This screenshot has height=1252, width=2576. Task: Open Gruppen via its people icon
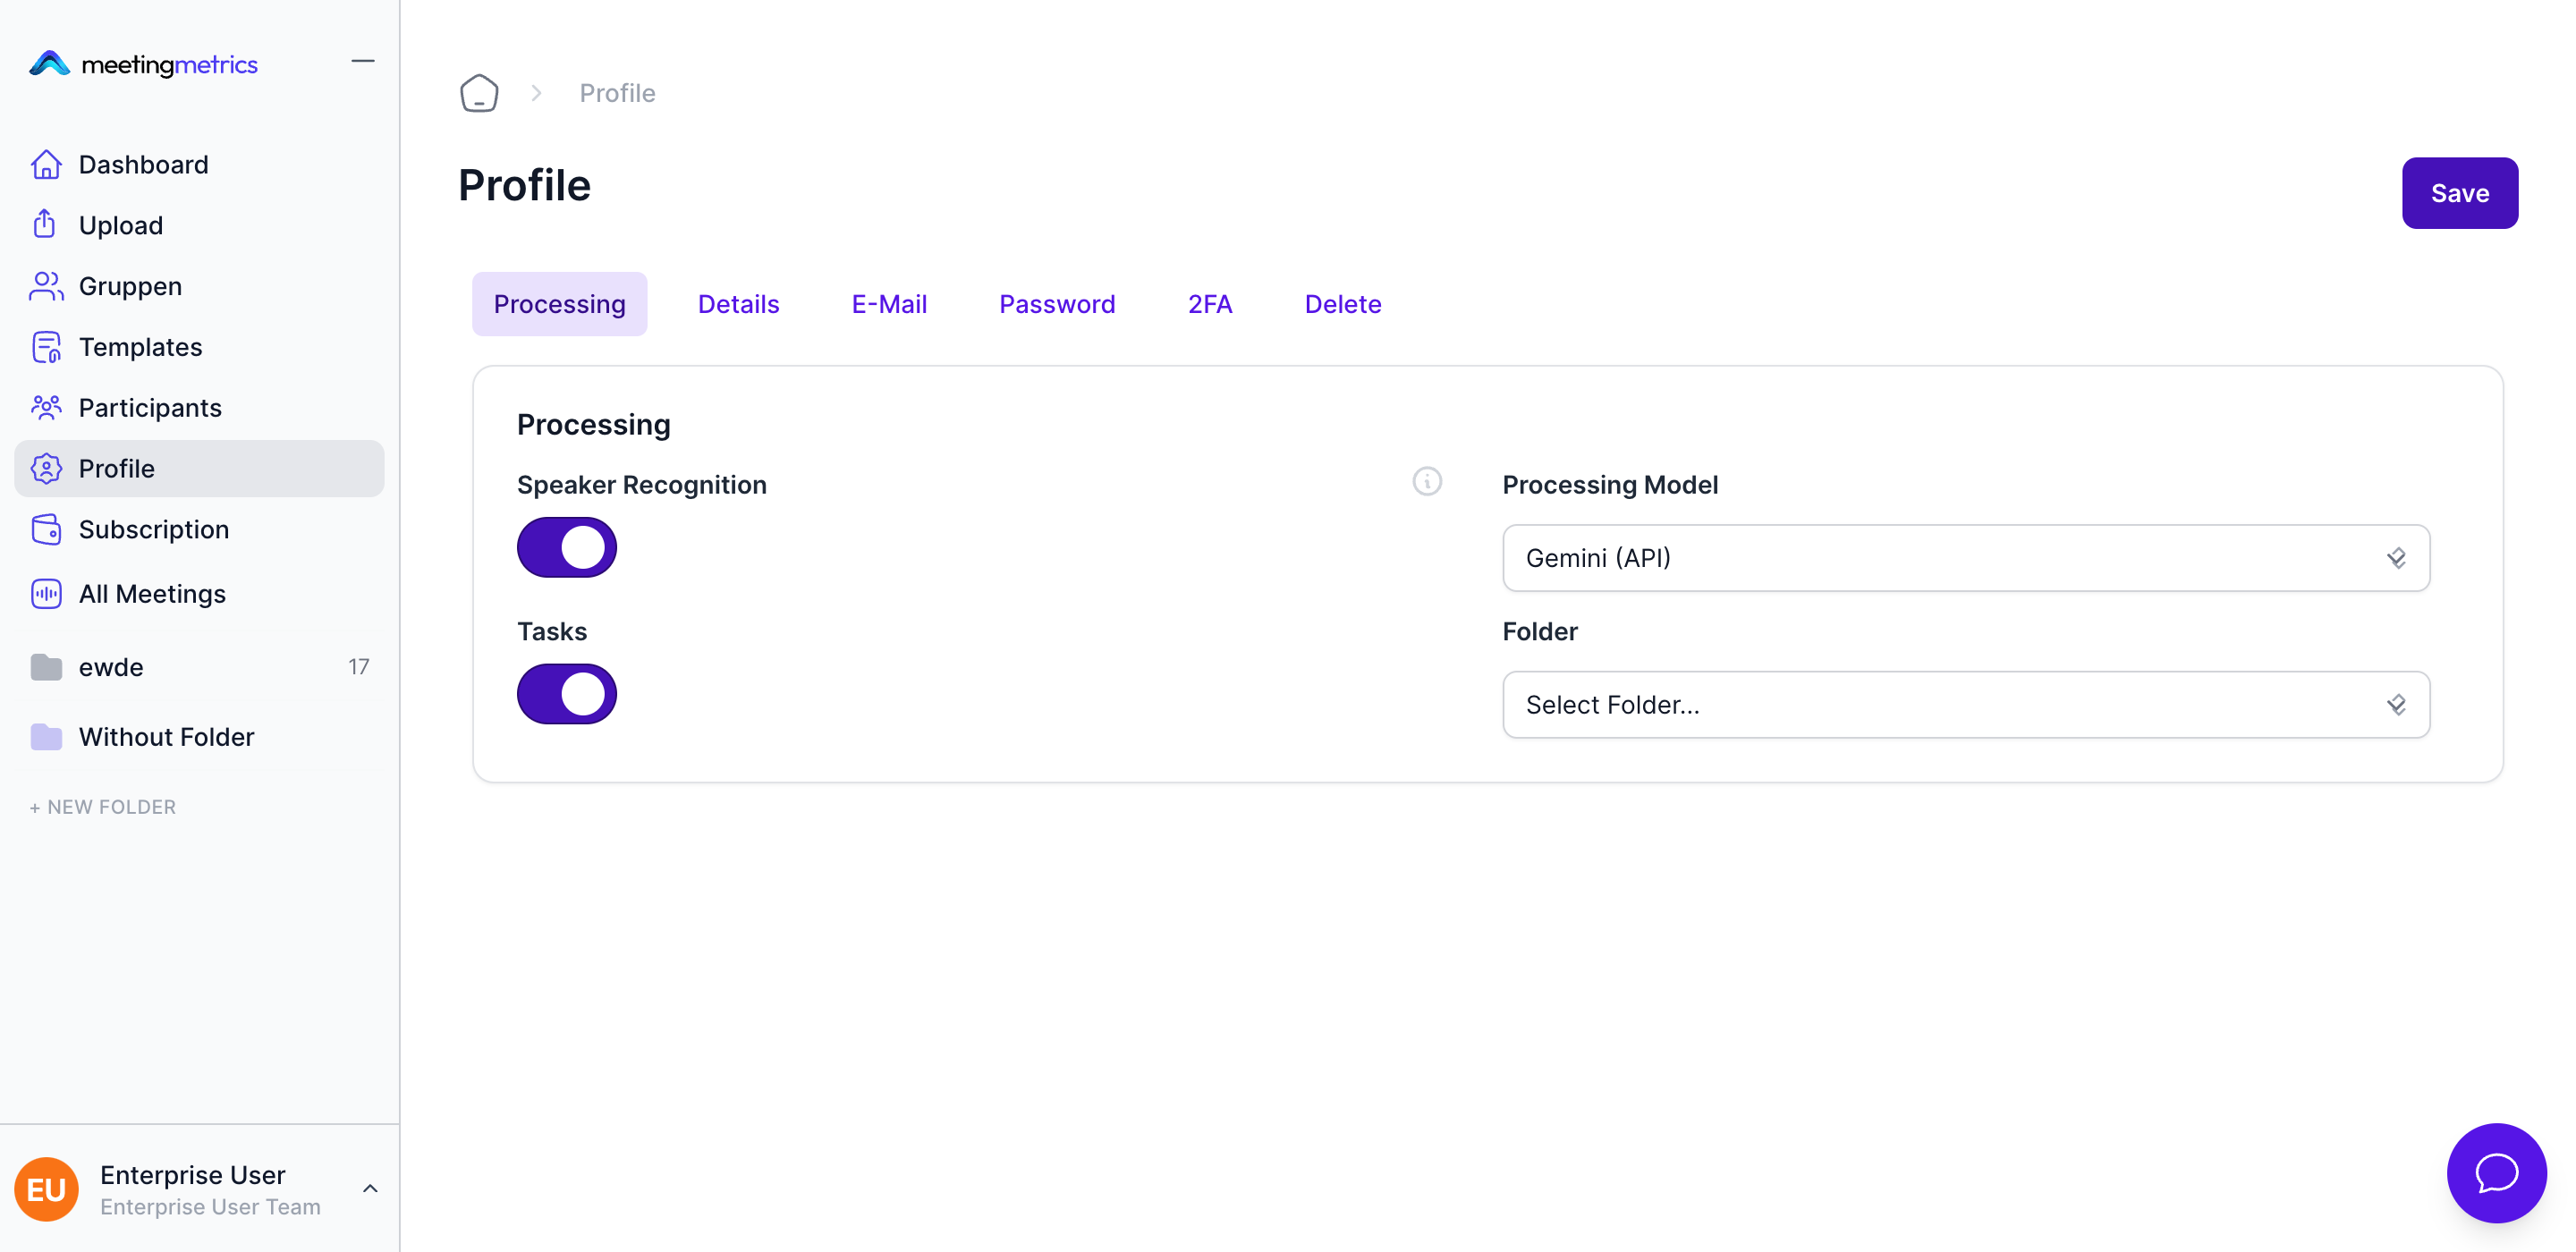coord(46,286)
